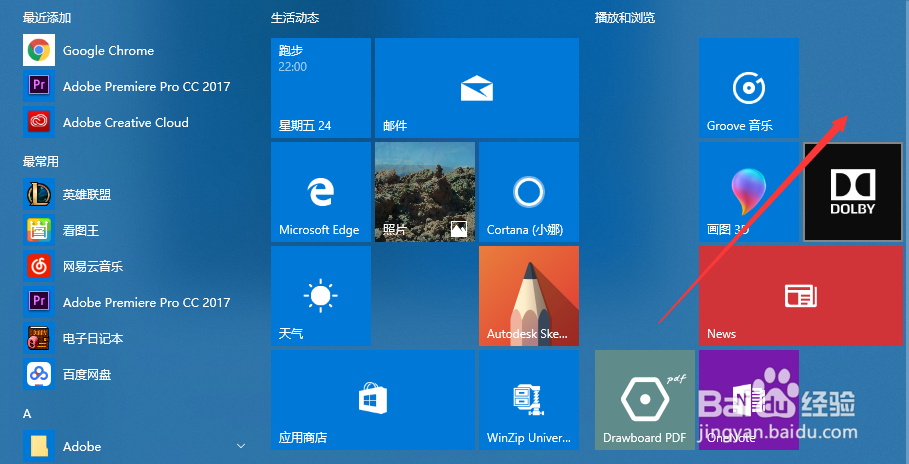Image resolution: width=909 pixels, height=464 pixels.
Task: Open the 天气 weather tile
Action: click(321, 296)
